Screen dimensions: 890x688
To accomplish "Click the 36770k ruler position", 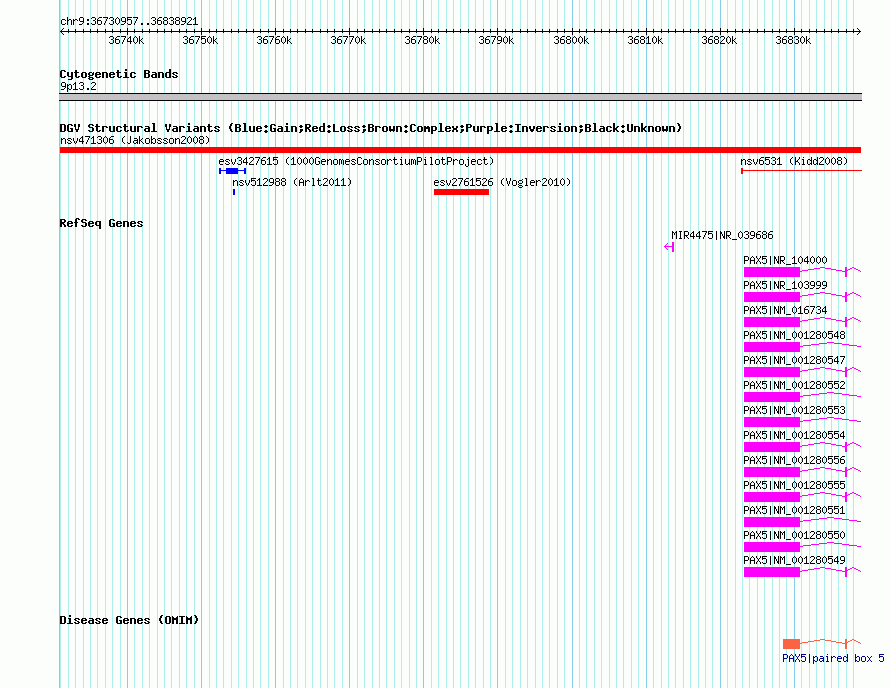I will [x=348, y=40].
